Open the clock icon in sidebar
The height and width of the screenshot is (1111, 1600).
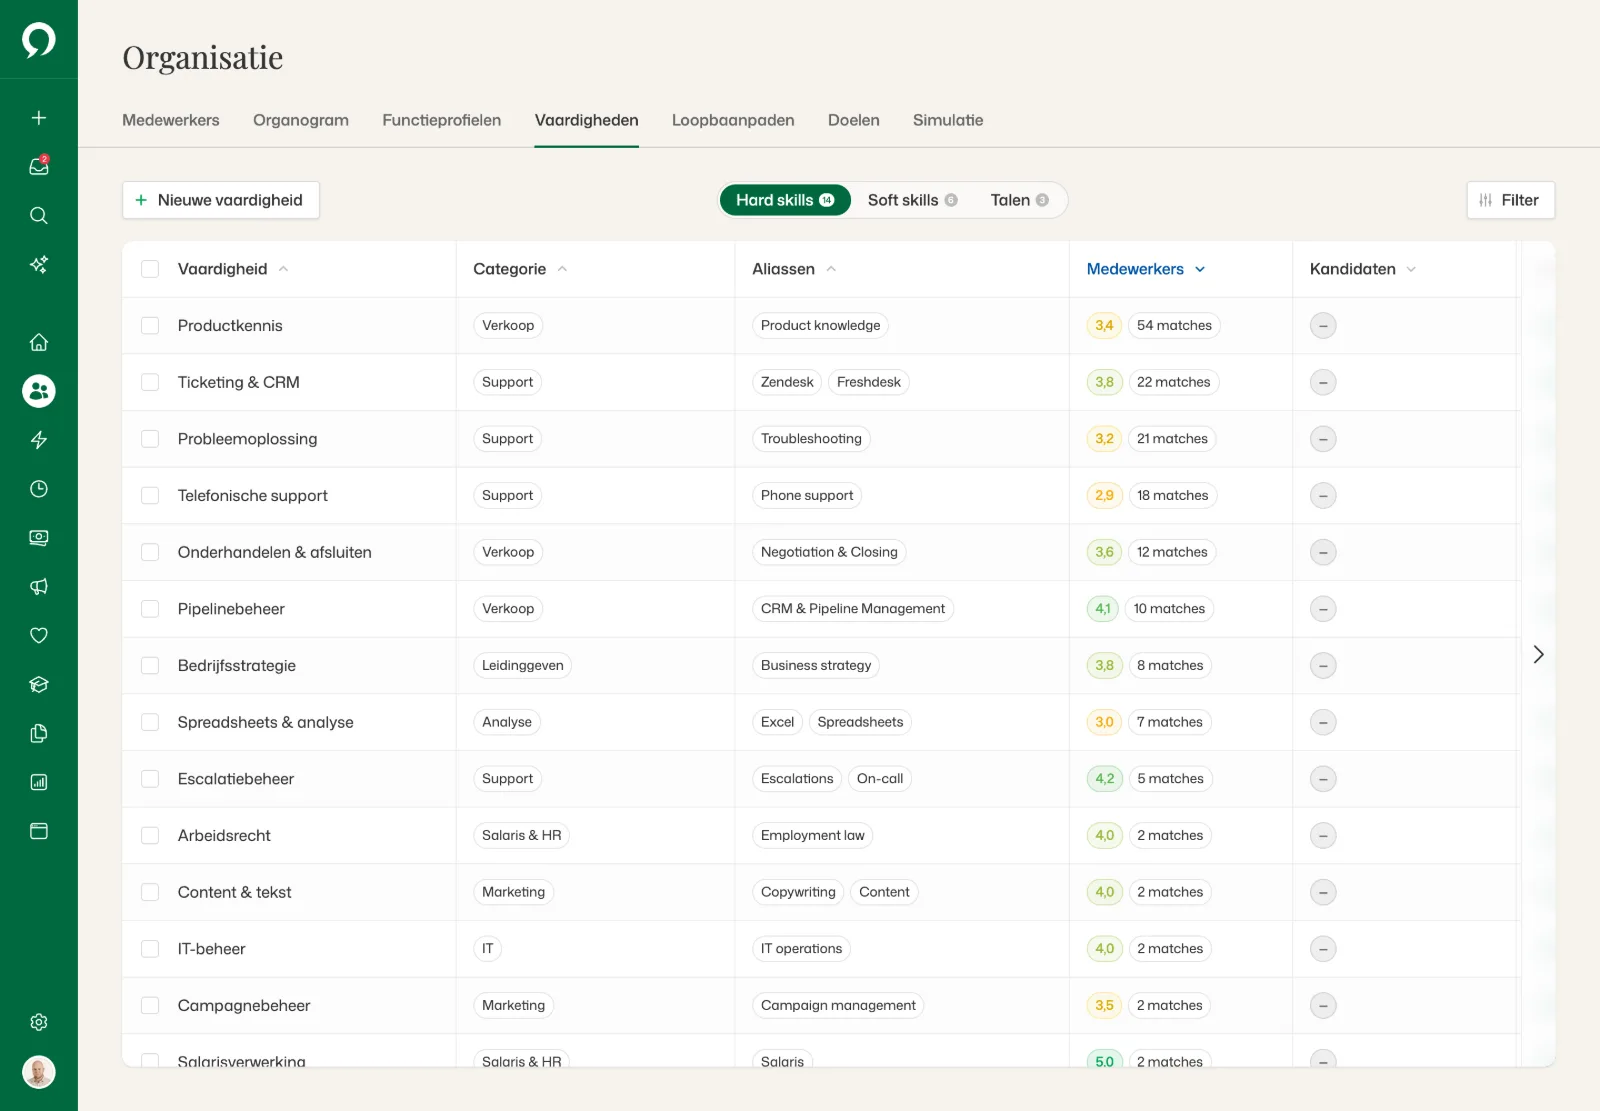(39, 489)
